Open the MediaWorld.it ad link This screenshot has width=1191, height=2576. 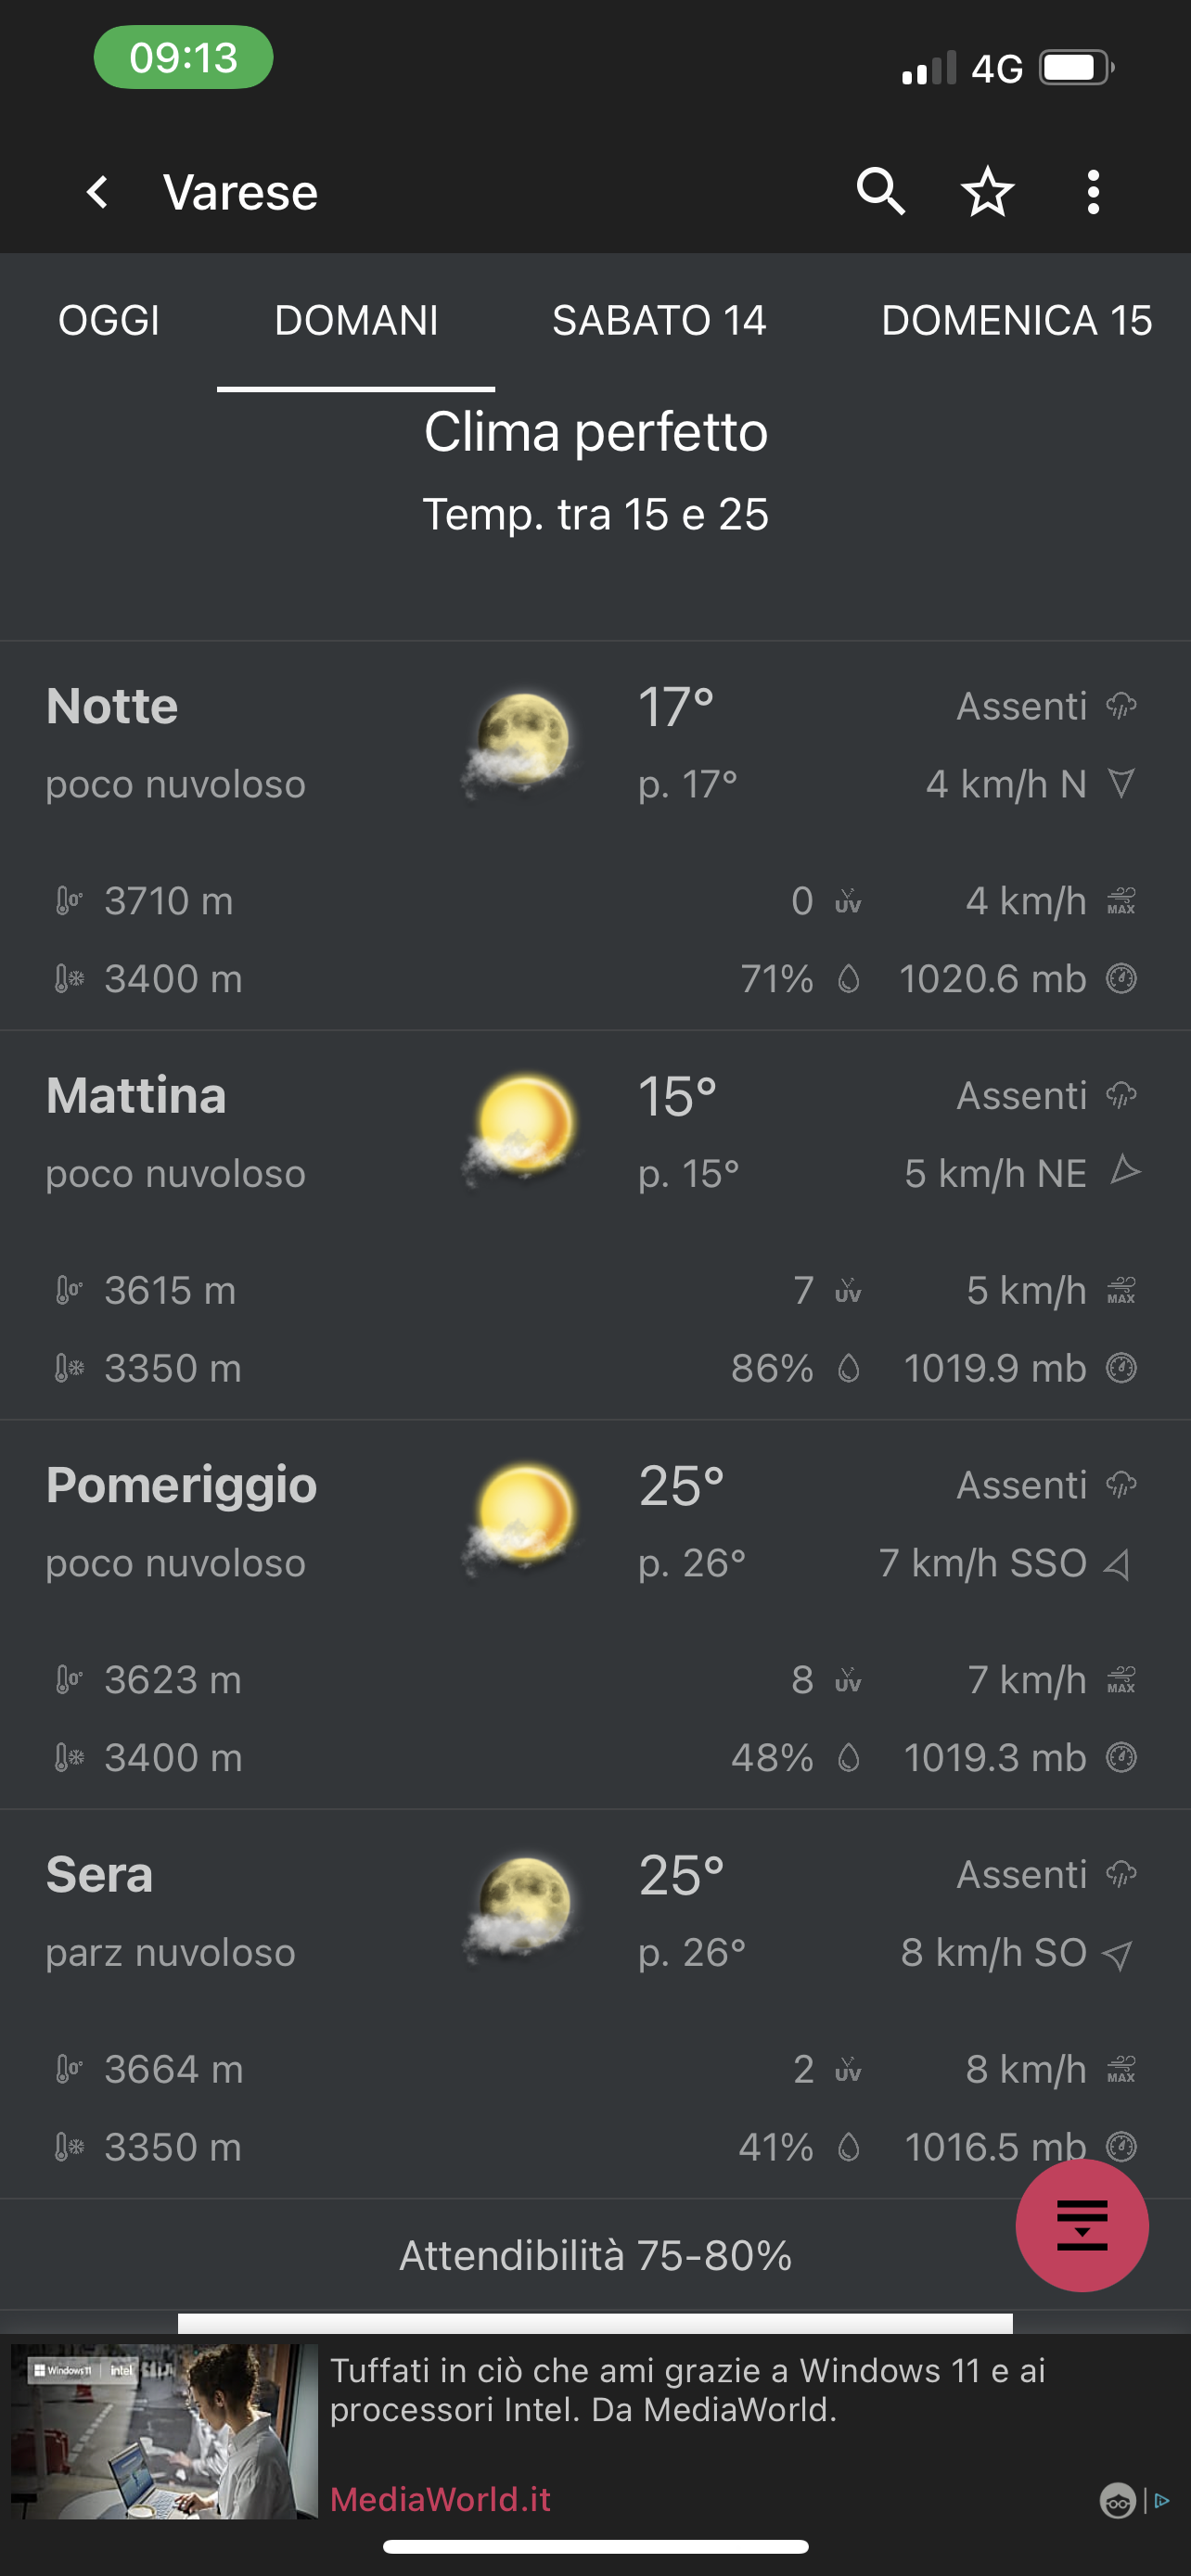[440, 2499]
